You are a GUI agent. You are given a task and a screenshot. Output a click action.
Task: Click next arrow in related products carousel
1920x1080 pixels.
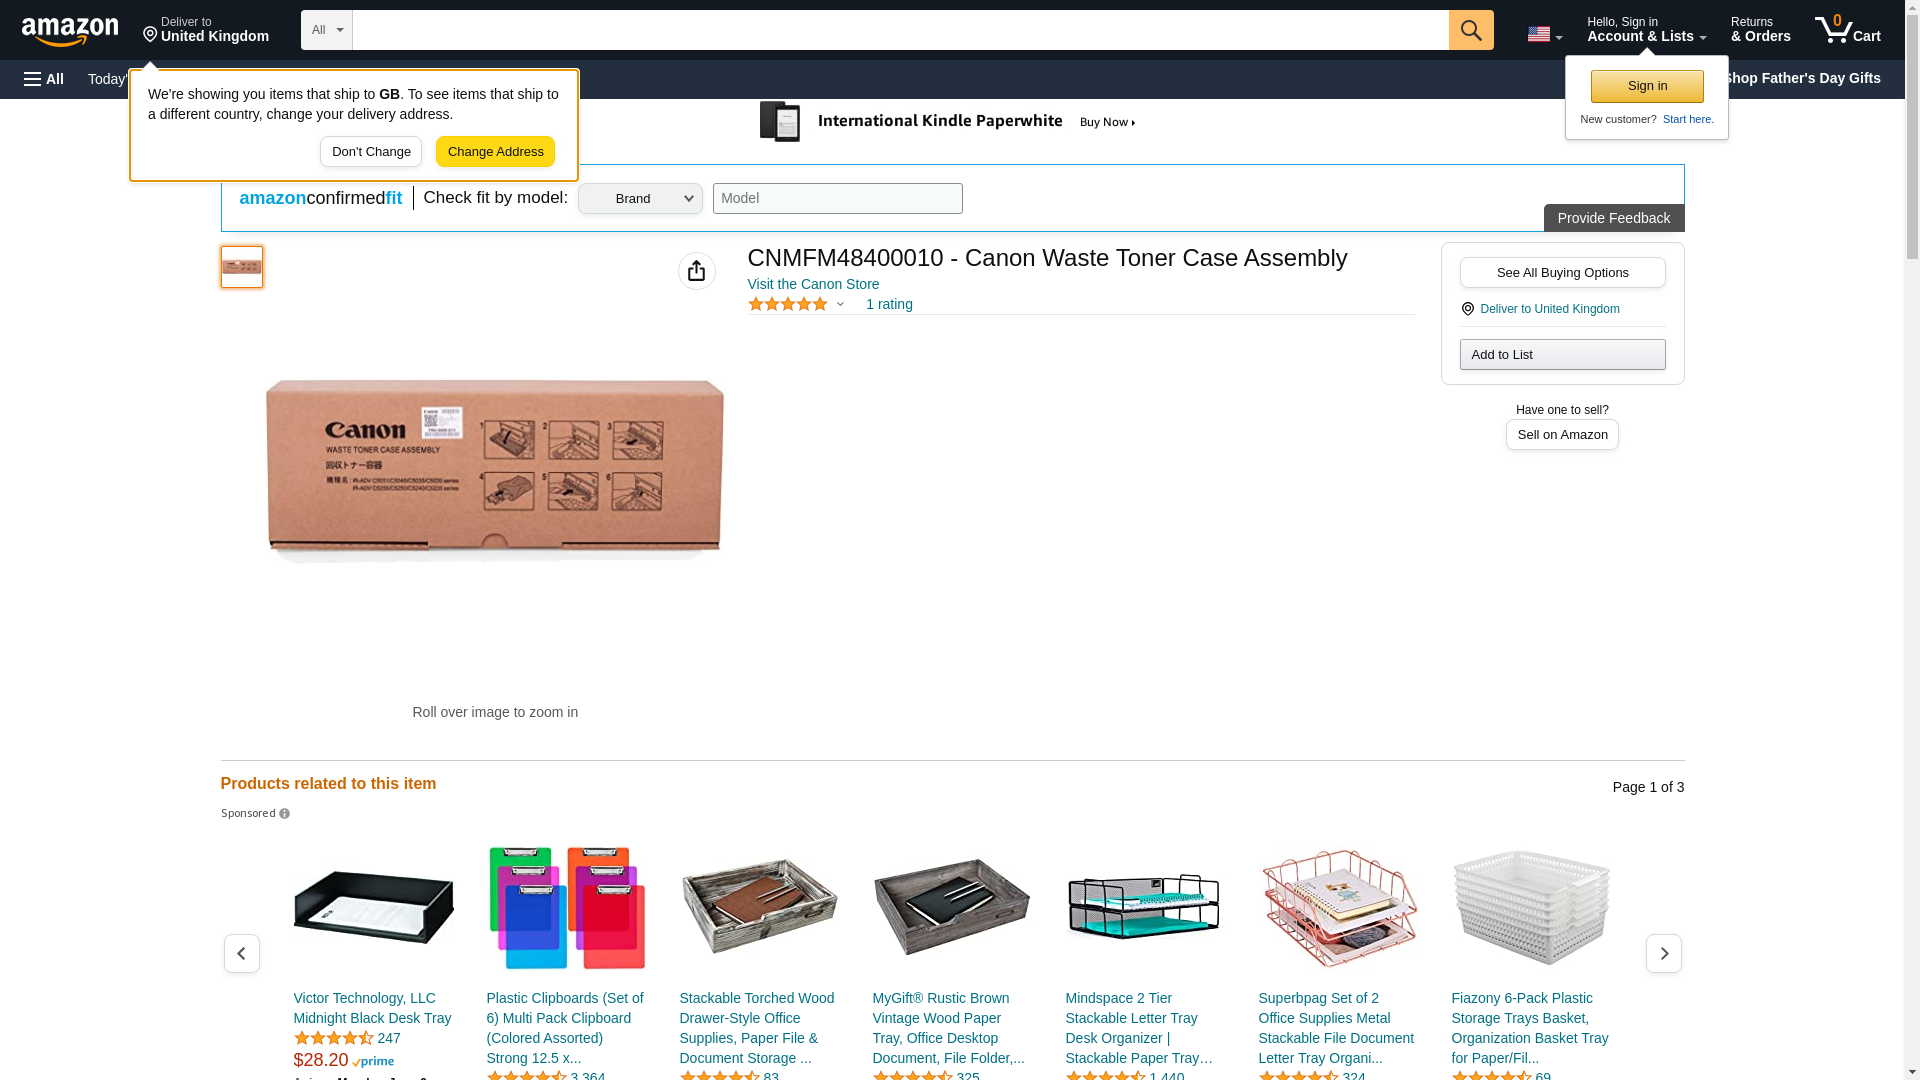click(1664, 954)
